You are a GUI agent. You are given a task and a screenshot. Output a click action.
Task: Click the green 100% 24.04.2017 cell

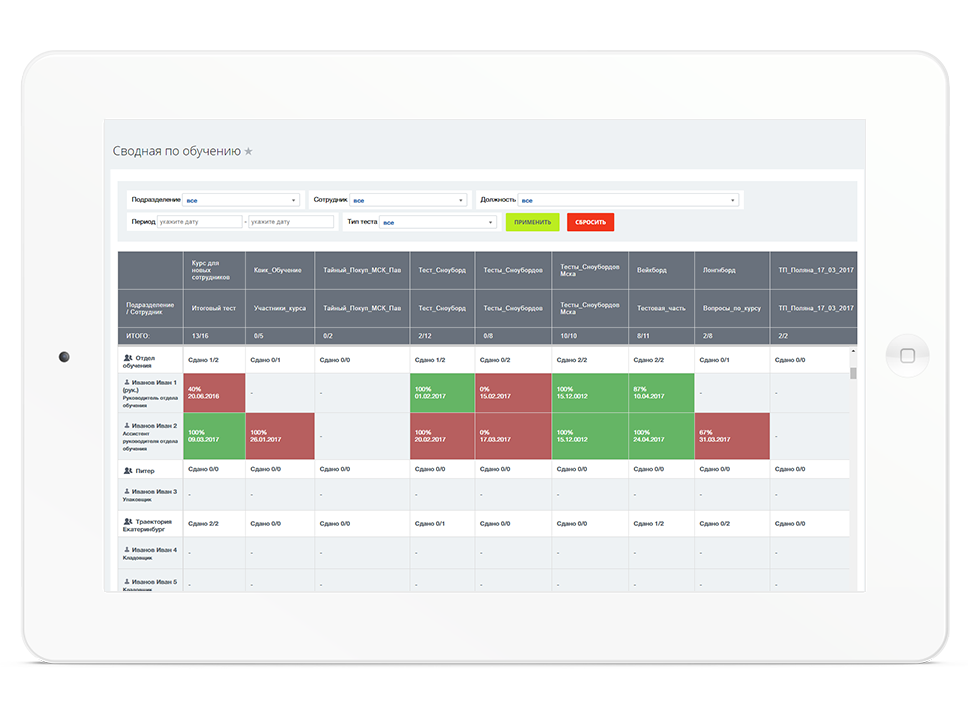click(661, 436)
